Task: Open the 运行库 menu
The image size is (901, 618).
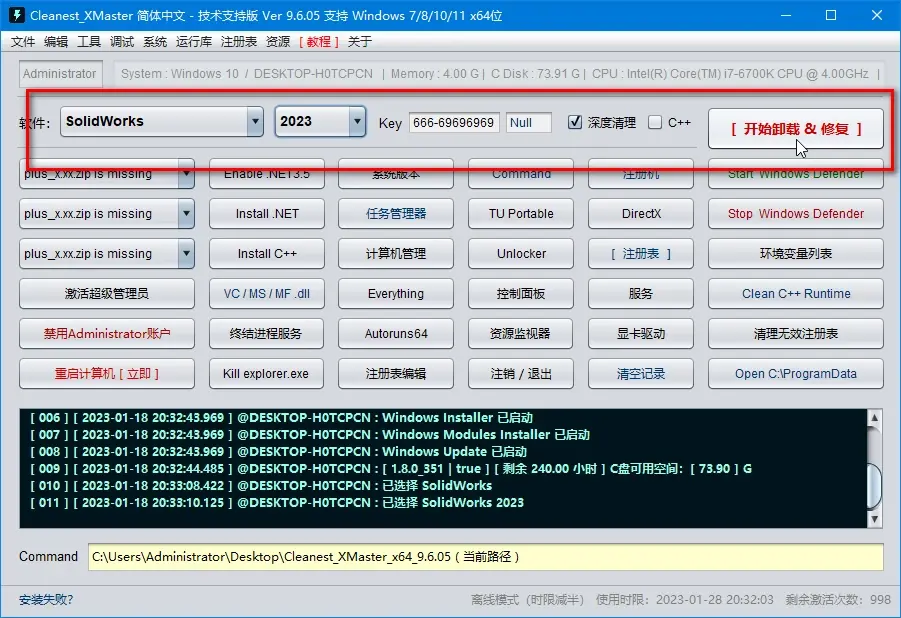Action: pos(194,41)
